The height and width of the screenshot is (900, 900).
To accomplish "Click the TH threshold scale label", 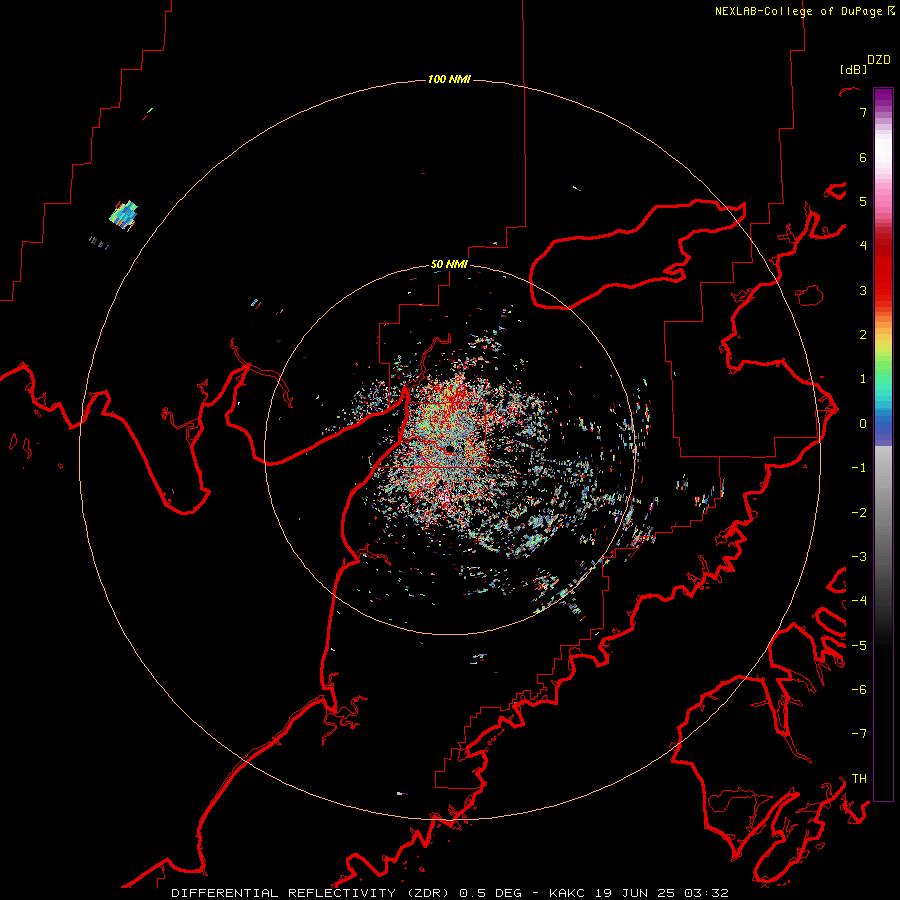I will 859,778.
